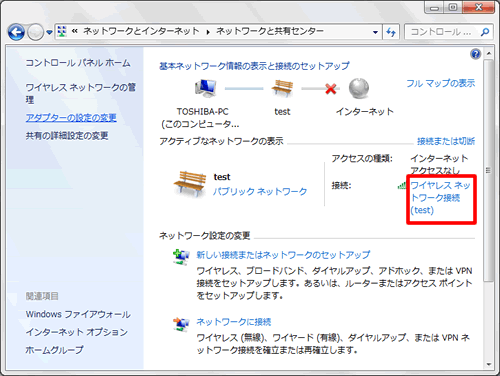500x376 pixels.
Task: Click the Forward navigation arrow button
Action: click(x=35, y=32)
